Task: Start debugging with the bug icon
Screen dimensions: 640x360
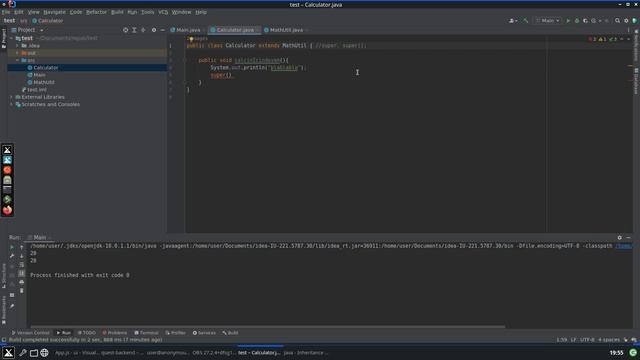Action: pyautogui.click(x=577, y=20)
